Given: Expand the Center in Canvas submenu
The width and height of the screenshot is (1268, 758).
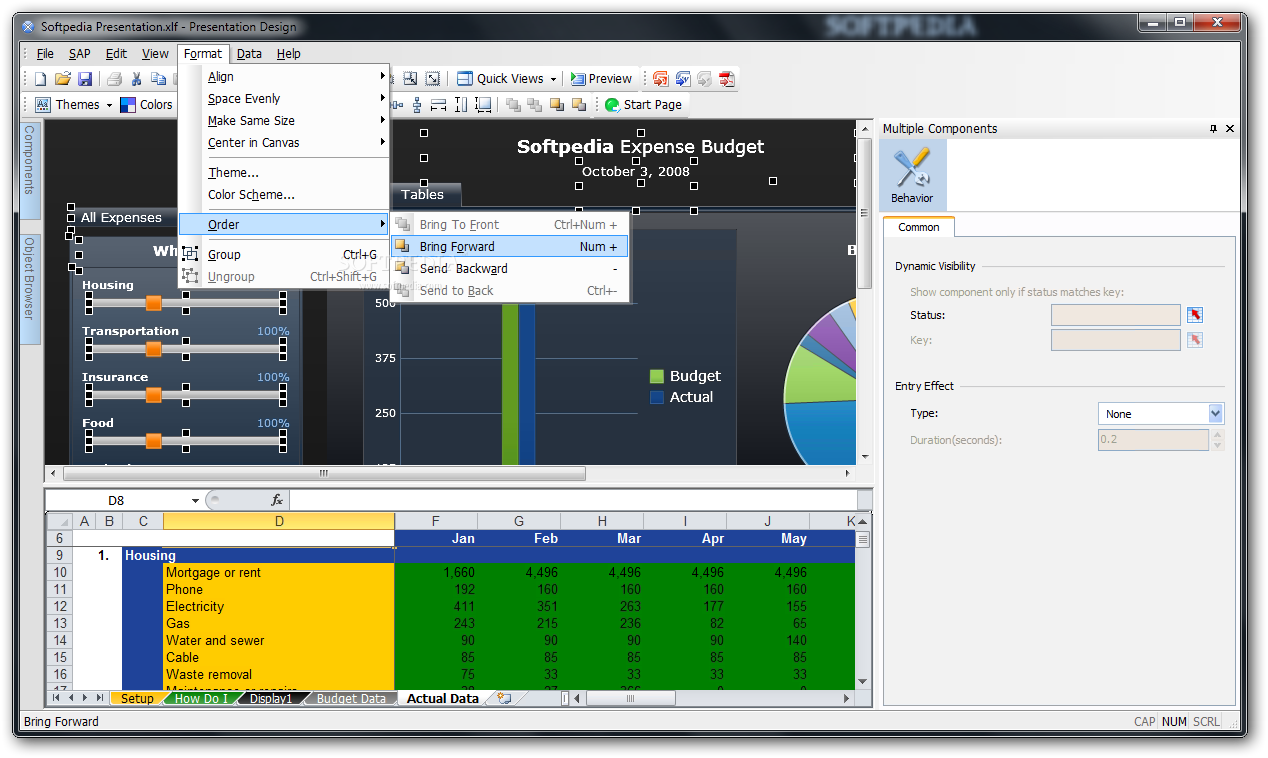Looking at the screenshot, I should (283, 143).
